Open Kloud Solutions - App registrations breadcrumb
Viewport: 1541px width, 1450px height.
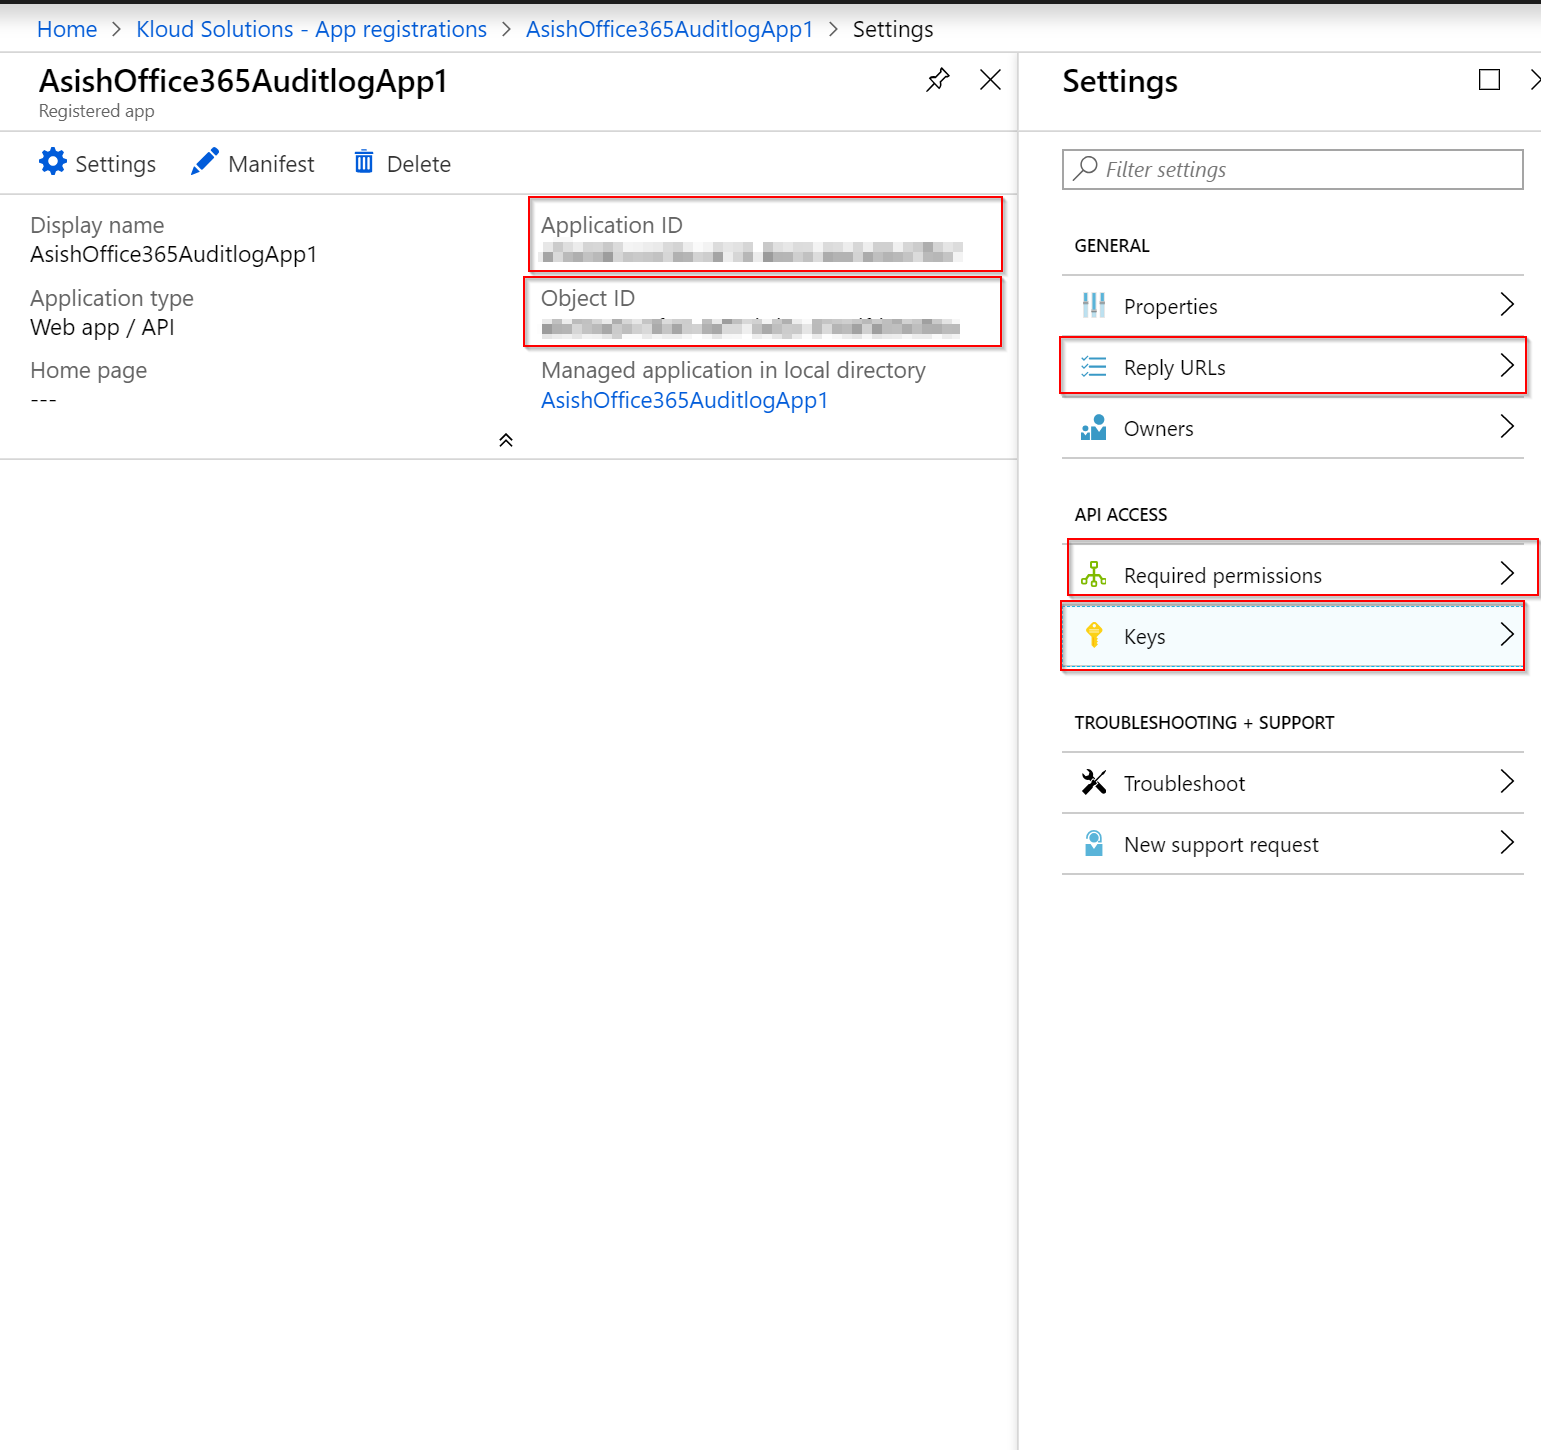click(x=311, y=29)
